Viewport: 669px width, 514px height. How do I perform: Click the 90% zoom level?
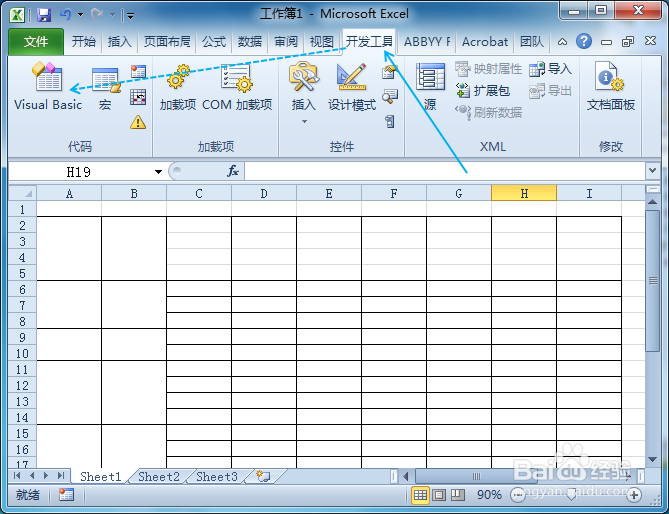[489, 495]
